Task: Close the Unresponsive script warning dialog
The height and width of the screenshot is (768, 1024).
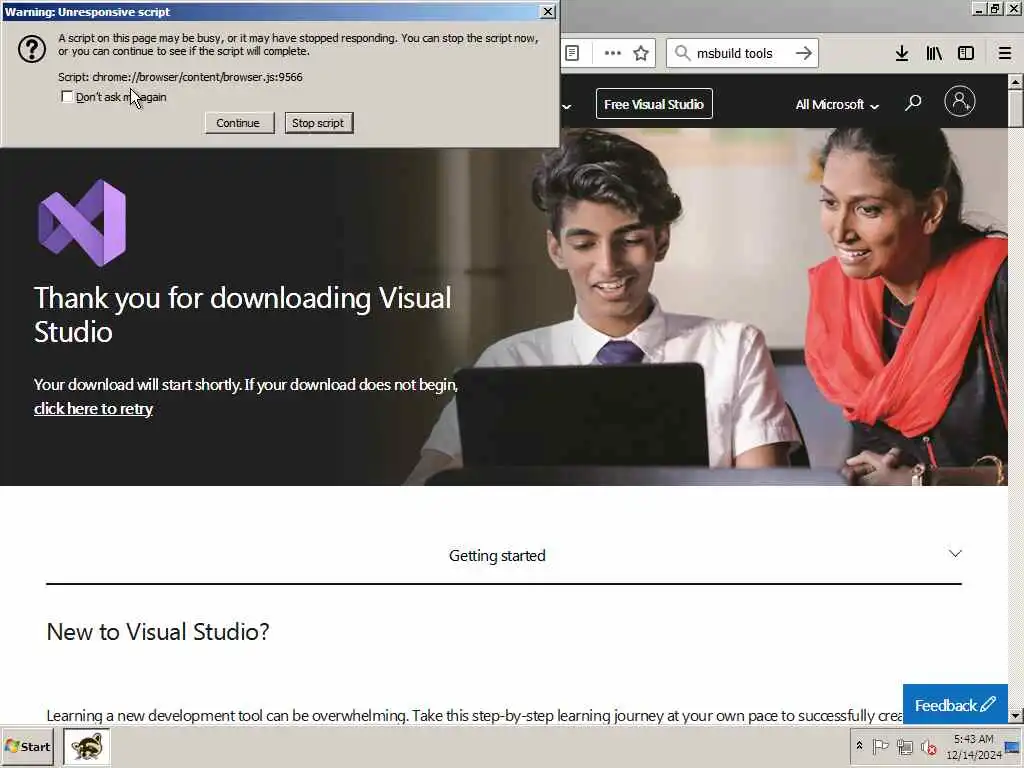Action: [x=547, y=11]
